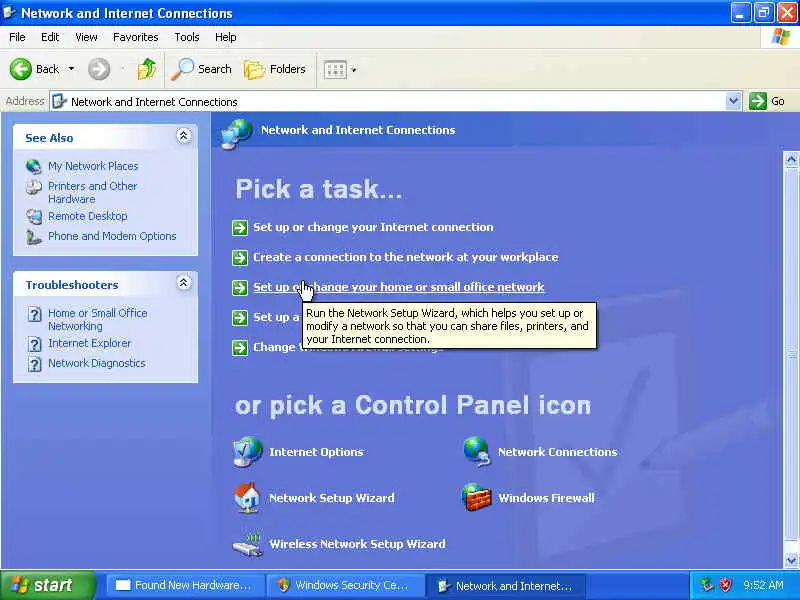Open the Tools menu

pyautogui.click(x=187, y=37)
